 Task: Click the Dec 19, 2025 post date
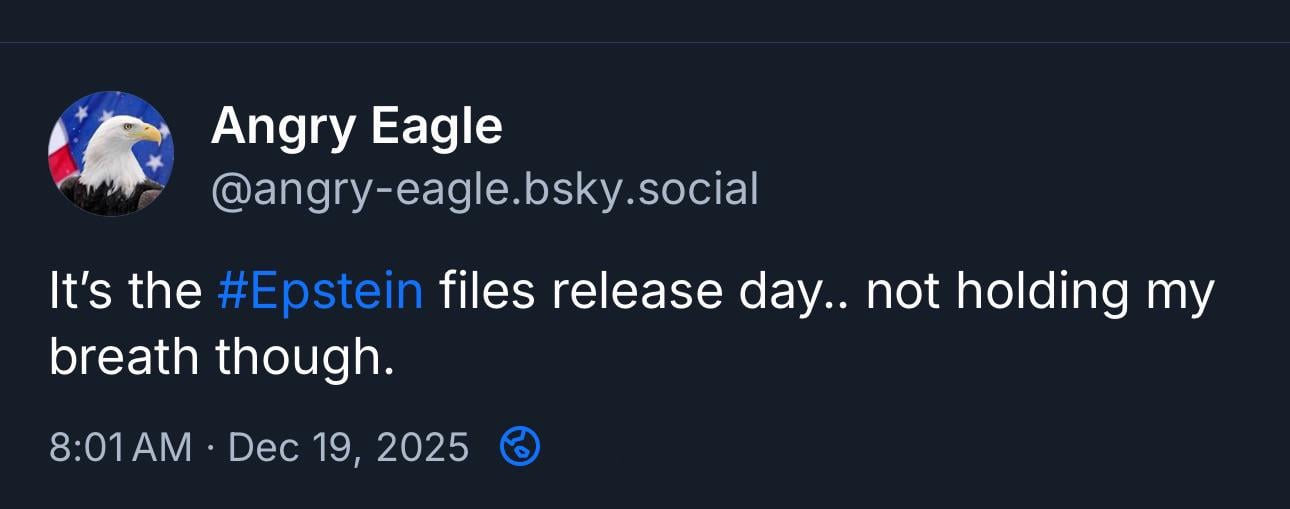tap(348, 447)
